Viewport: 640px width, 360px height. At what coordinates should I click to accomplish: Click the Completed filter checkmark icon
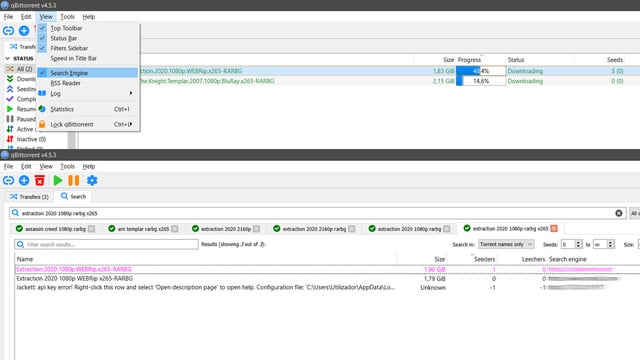[x=10, y=99]
